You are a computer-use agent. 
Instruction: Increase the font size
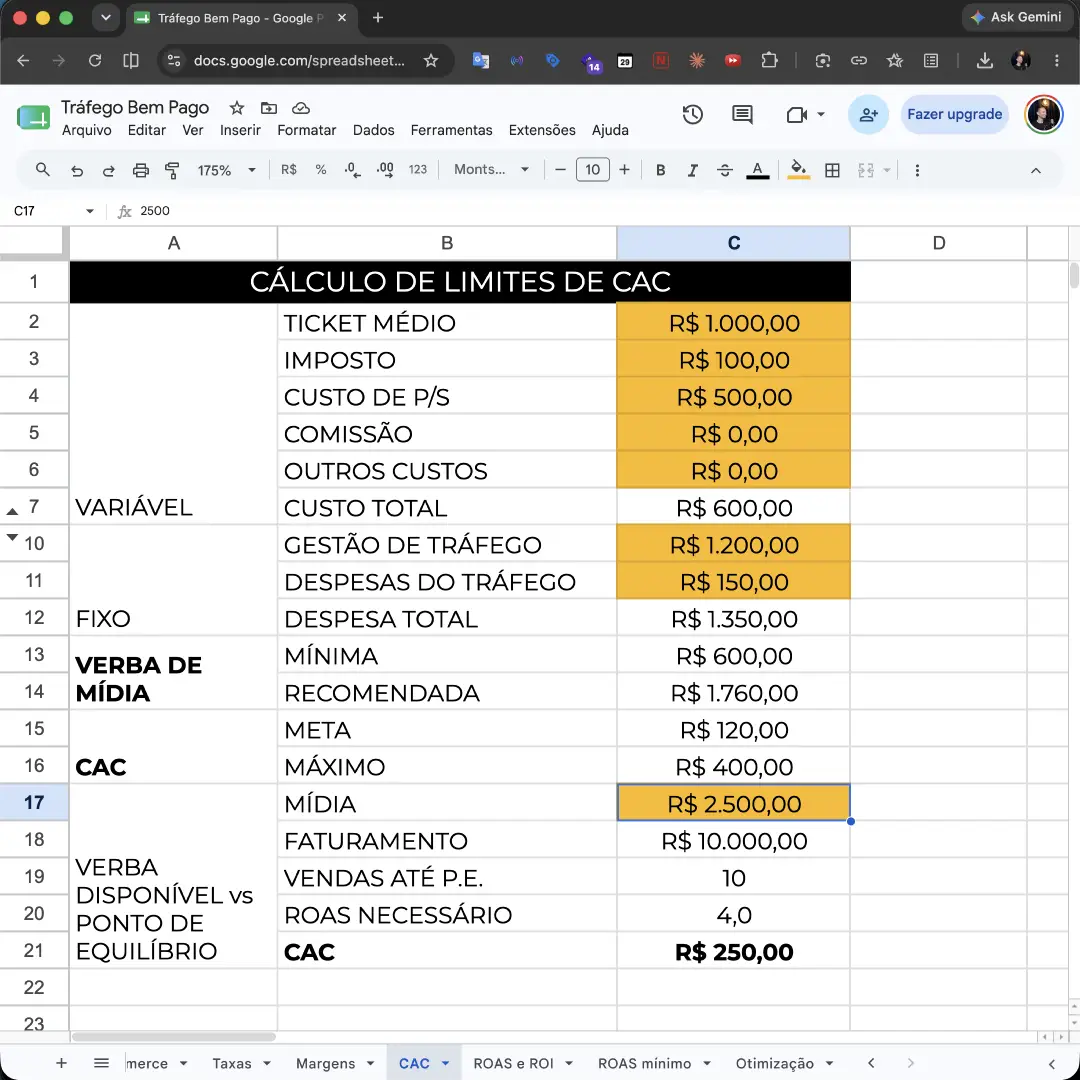pyautogui.click(x=625, y=169)
